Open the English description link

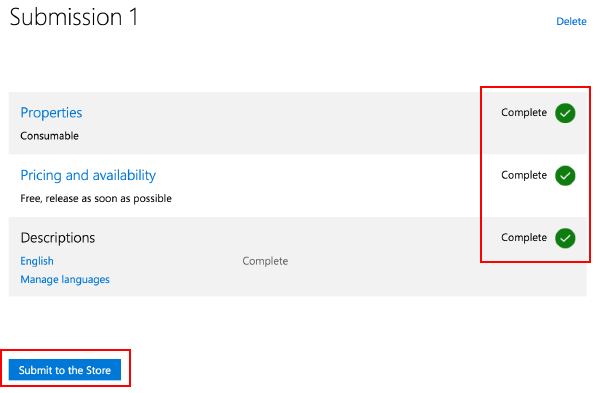37,261
